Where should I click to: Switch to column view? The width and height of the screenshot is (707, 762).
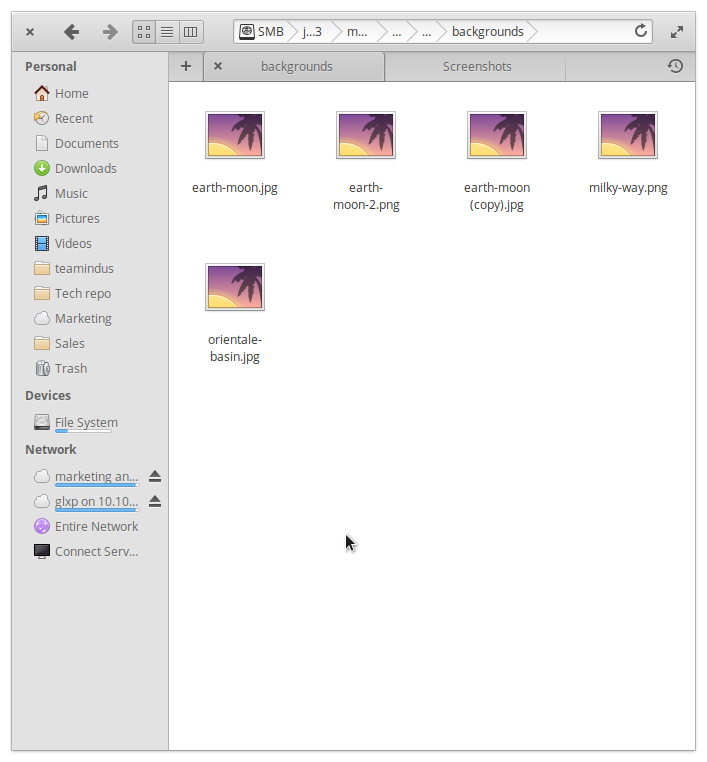click(190, 32)
